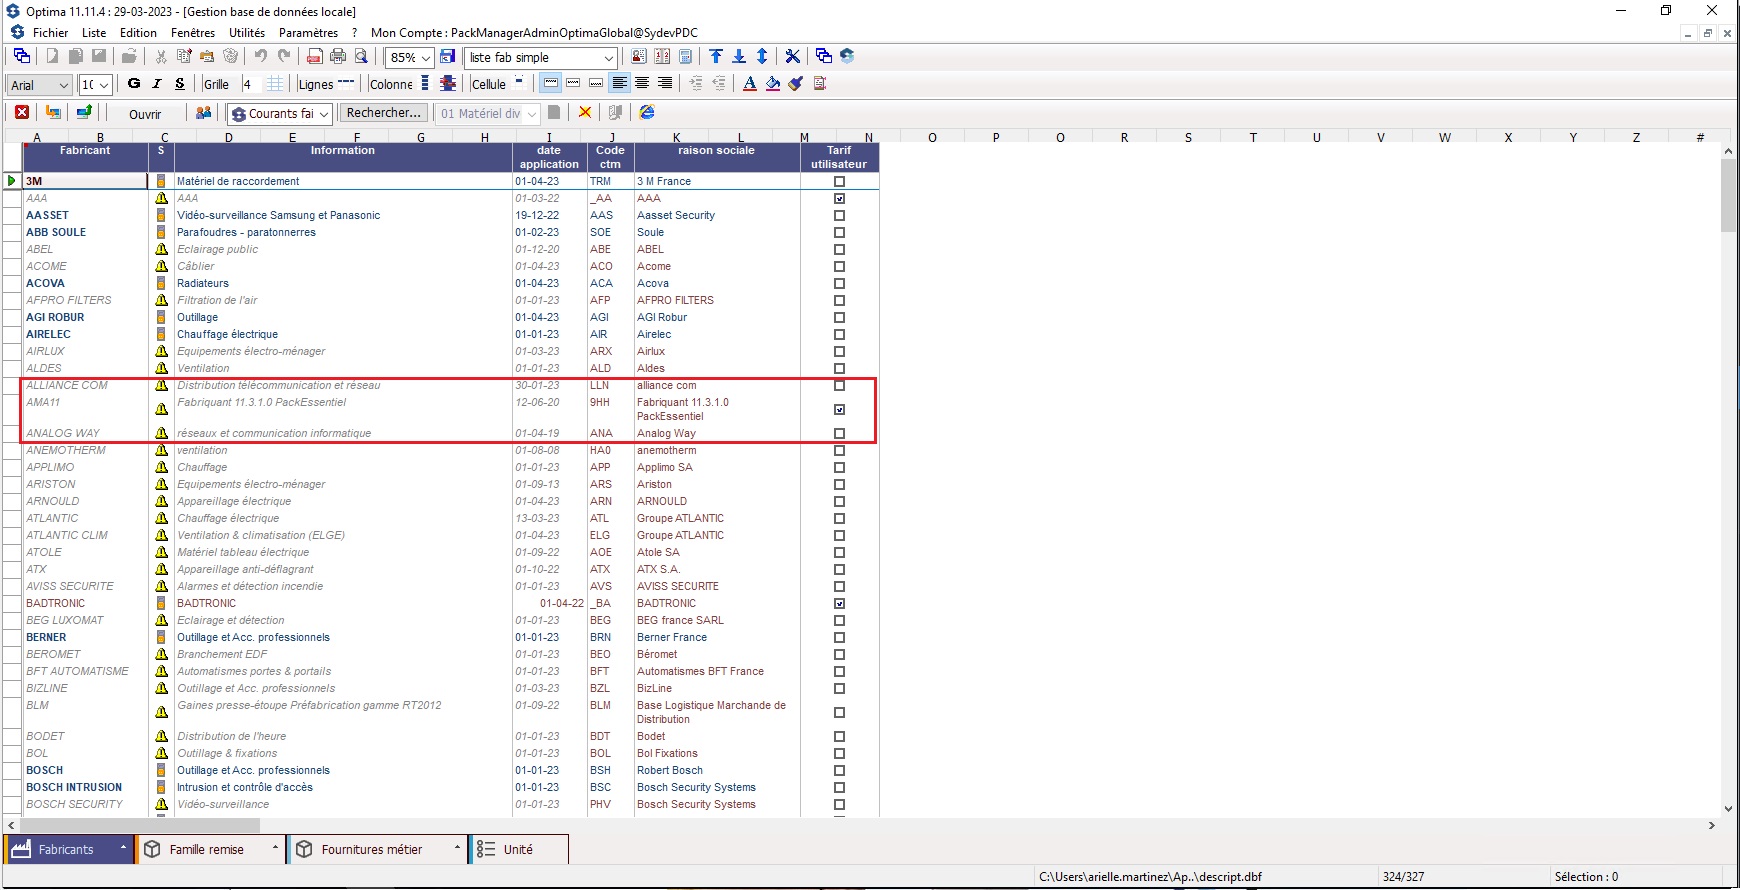Open the Fichier menu

pyautogui.click(x=50, y=33)
